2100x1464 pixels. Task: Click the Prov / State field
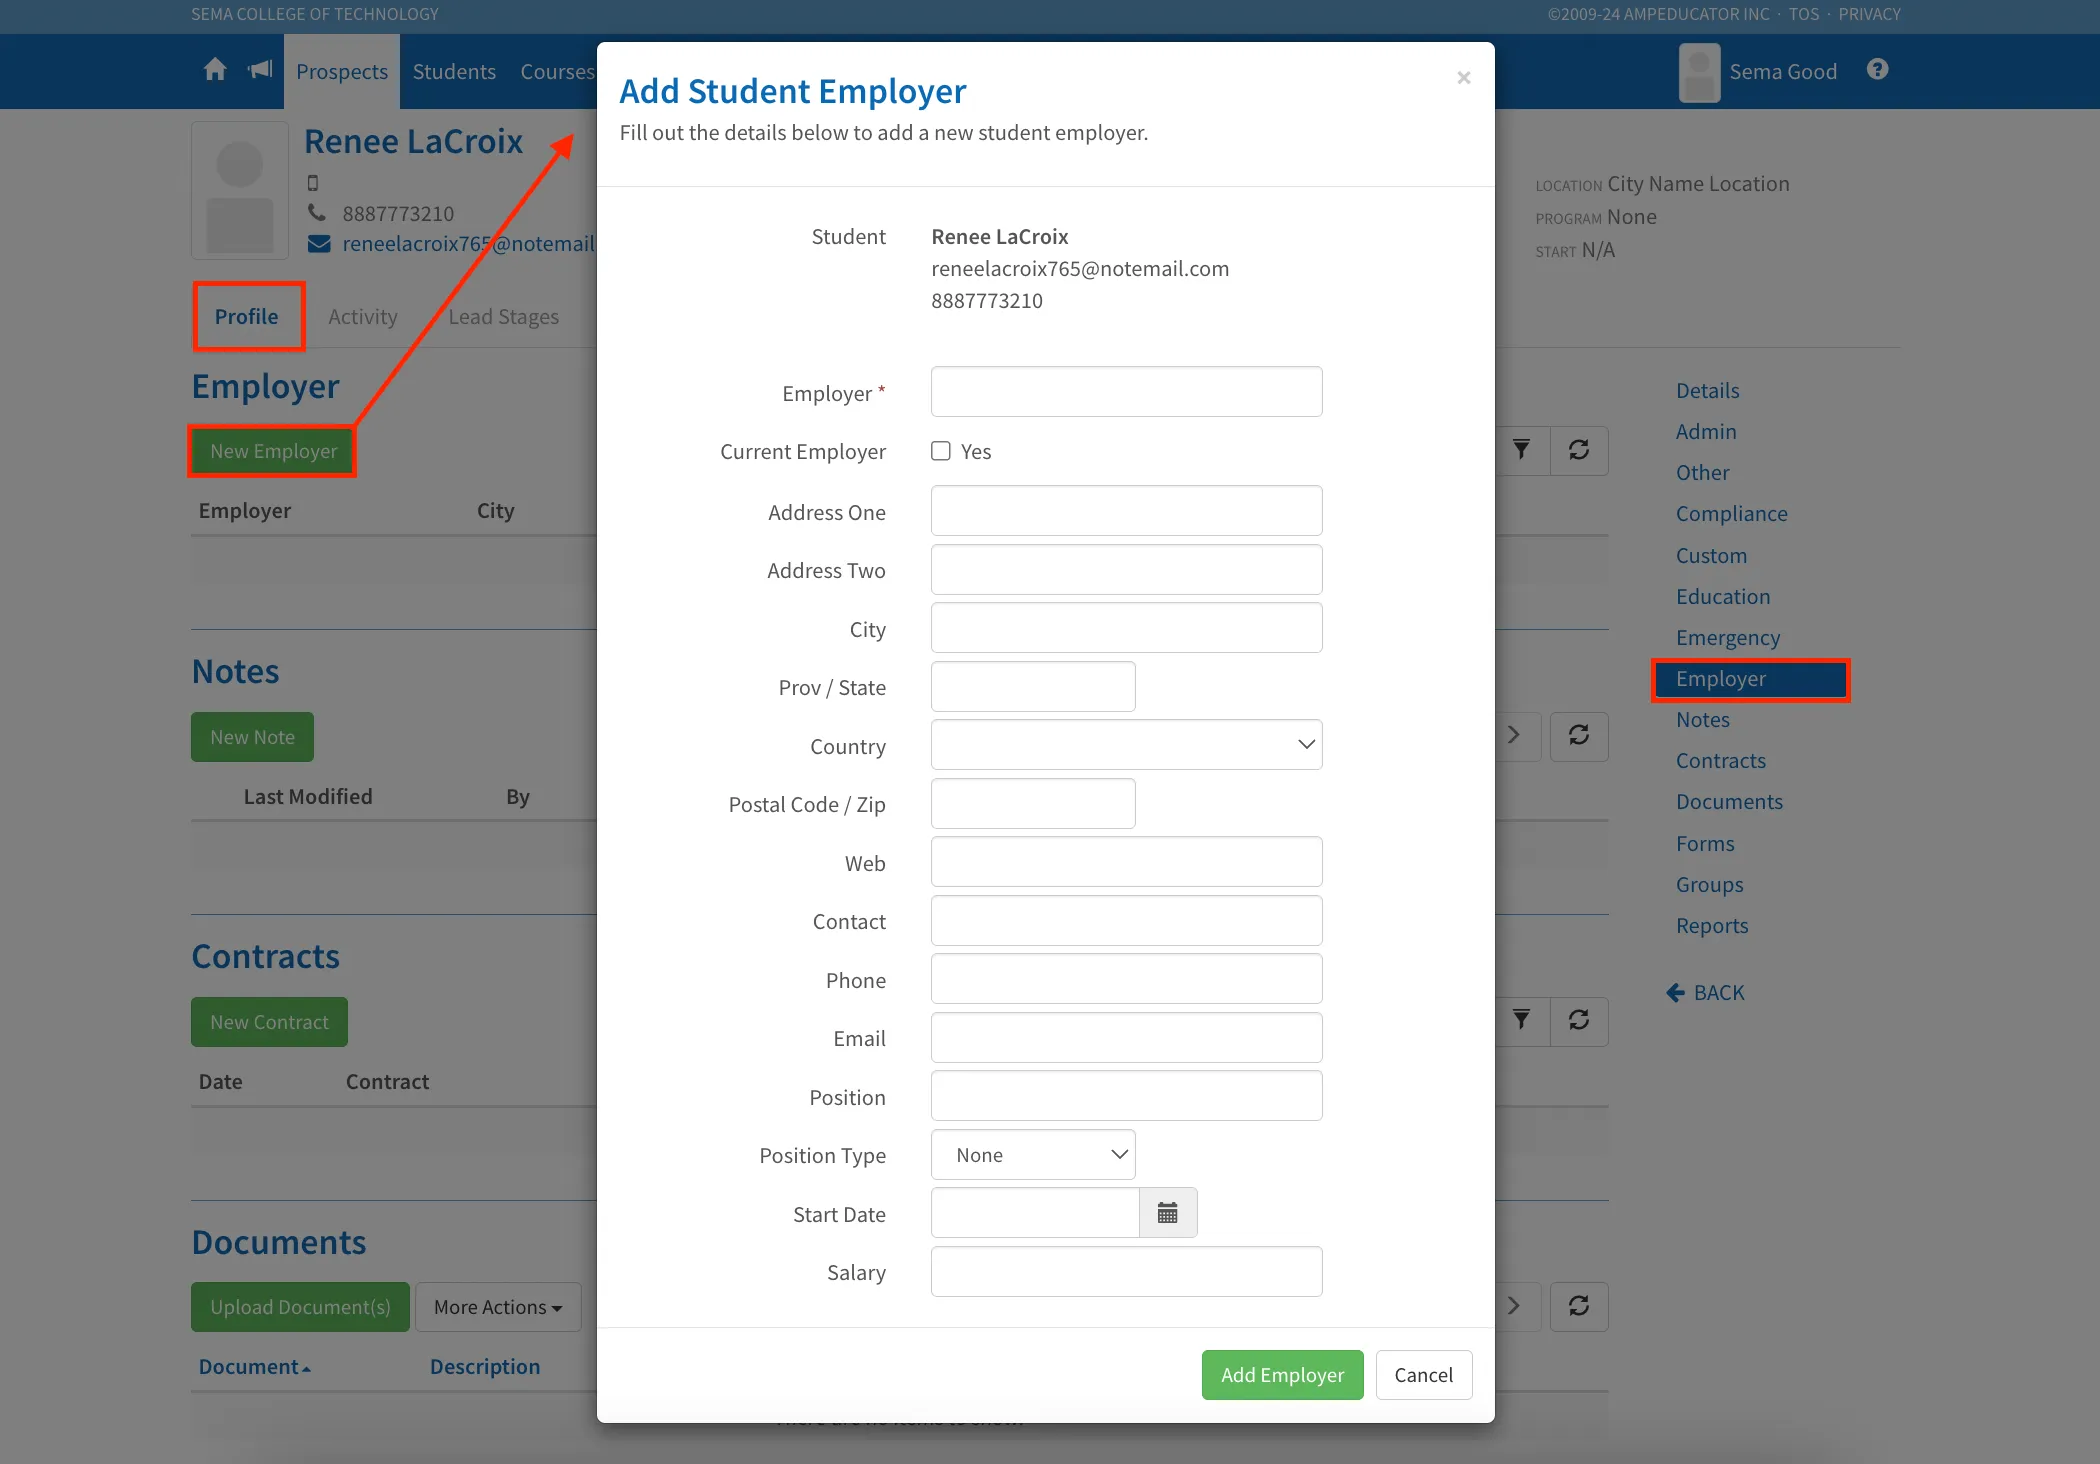tap(1033, 687)
